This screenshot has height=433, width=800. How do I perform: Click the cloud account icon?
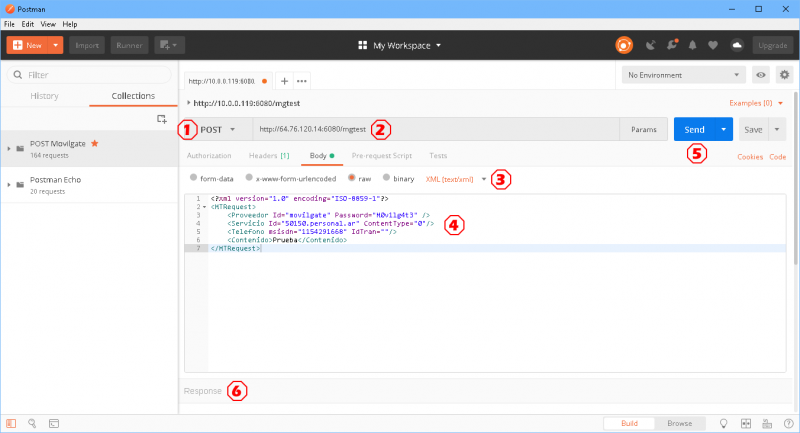[737, 45]
